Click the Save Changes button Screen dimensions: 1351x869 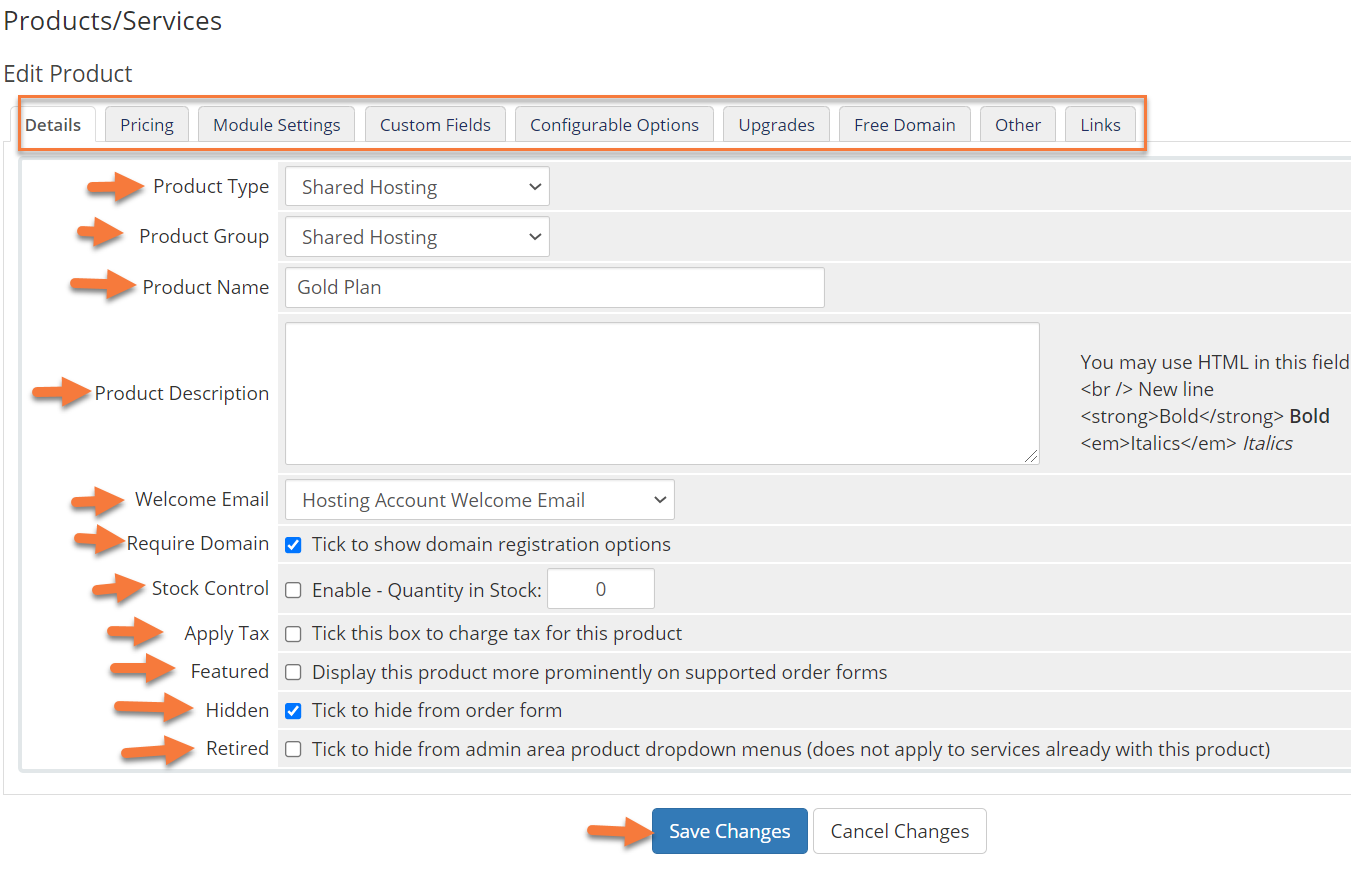[729, 831]
